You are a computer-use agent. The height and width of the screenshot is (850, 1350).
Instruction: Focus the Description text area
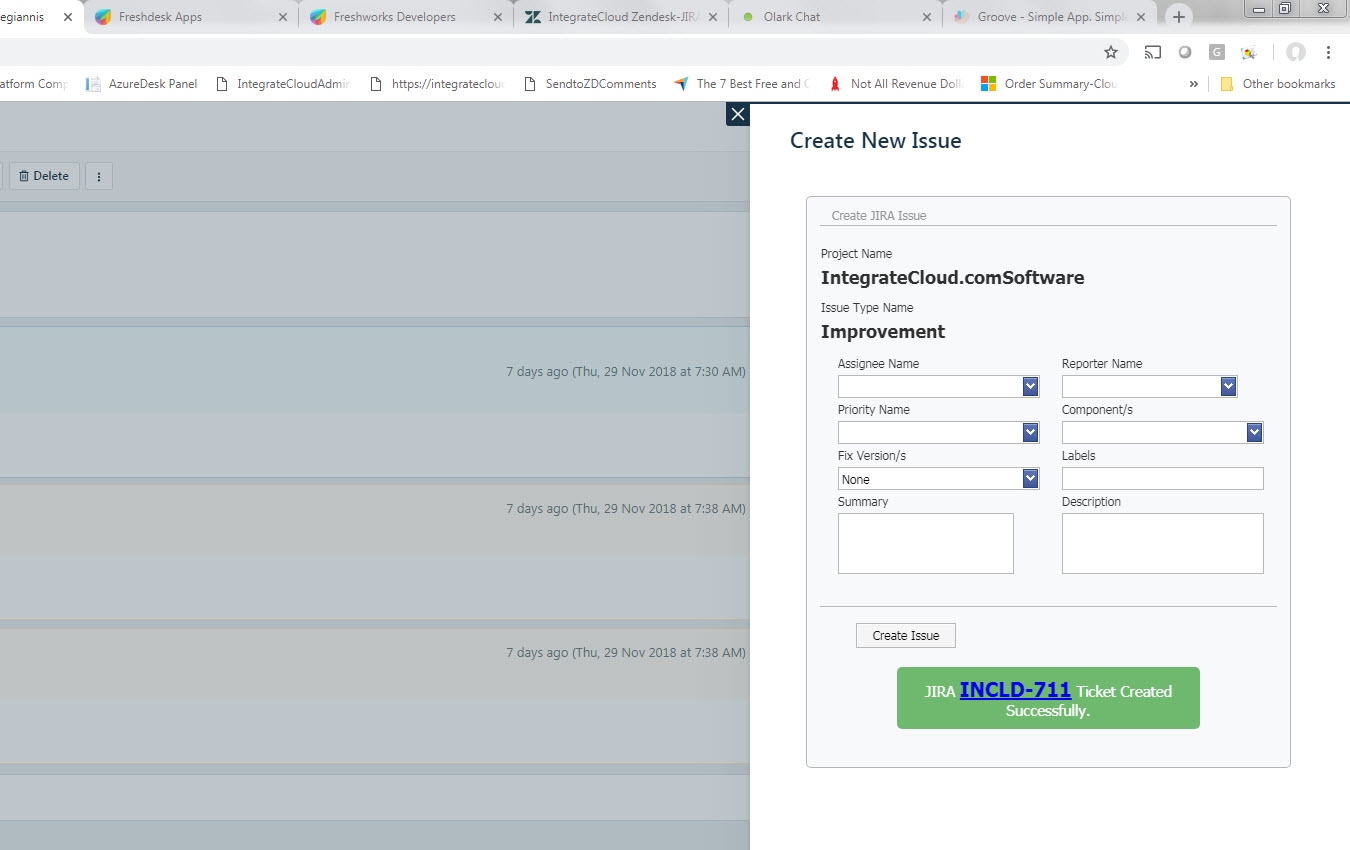[x=1162, y=543]
